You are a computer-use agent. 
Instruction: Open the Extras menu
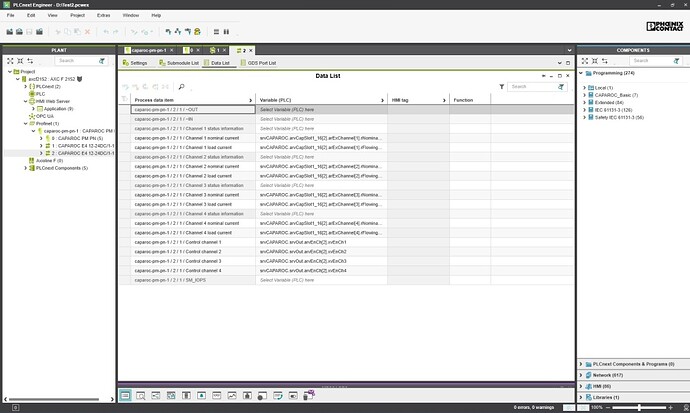click(x=103, y=15)
